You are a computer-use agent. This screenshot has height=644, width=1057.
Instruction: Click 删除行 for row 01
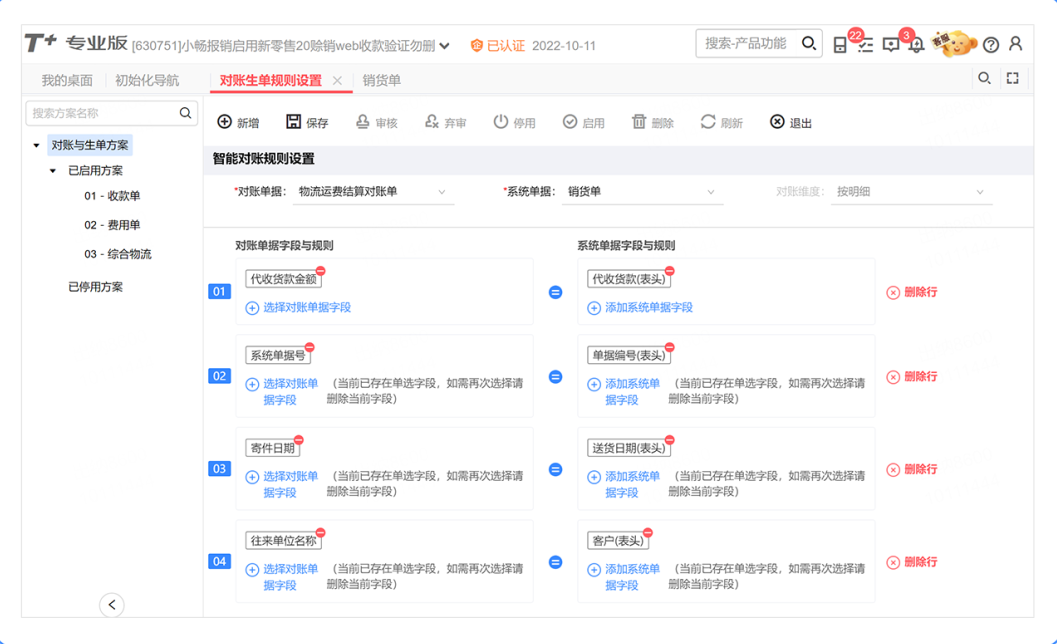(x=912, y=293)
